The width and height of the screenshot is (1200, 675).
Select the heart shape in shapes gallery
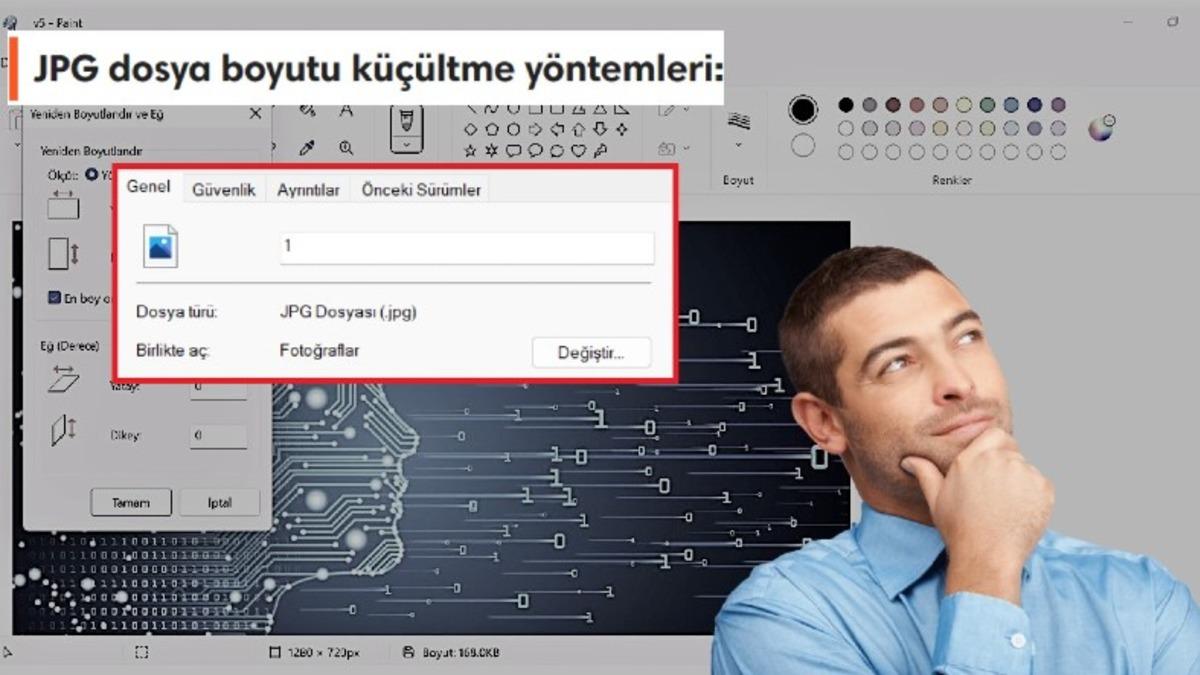point(580,148)
